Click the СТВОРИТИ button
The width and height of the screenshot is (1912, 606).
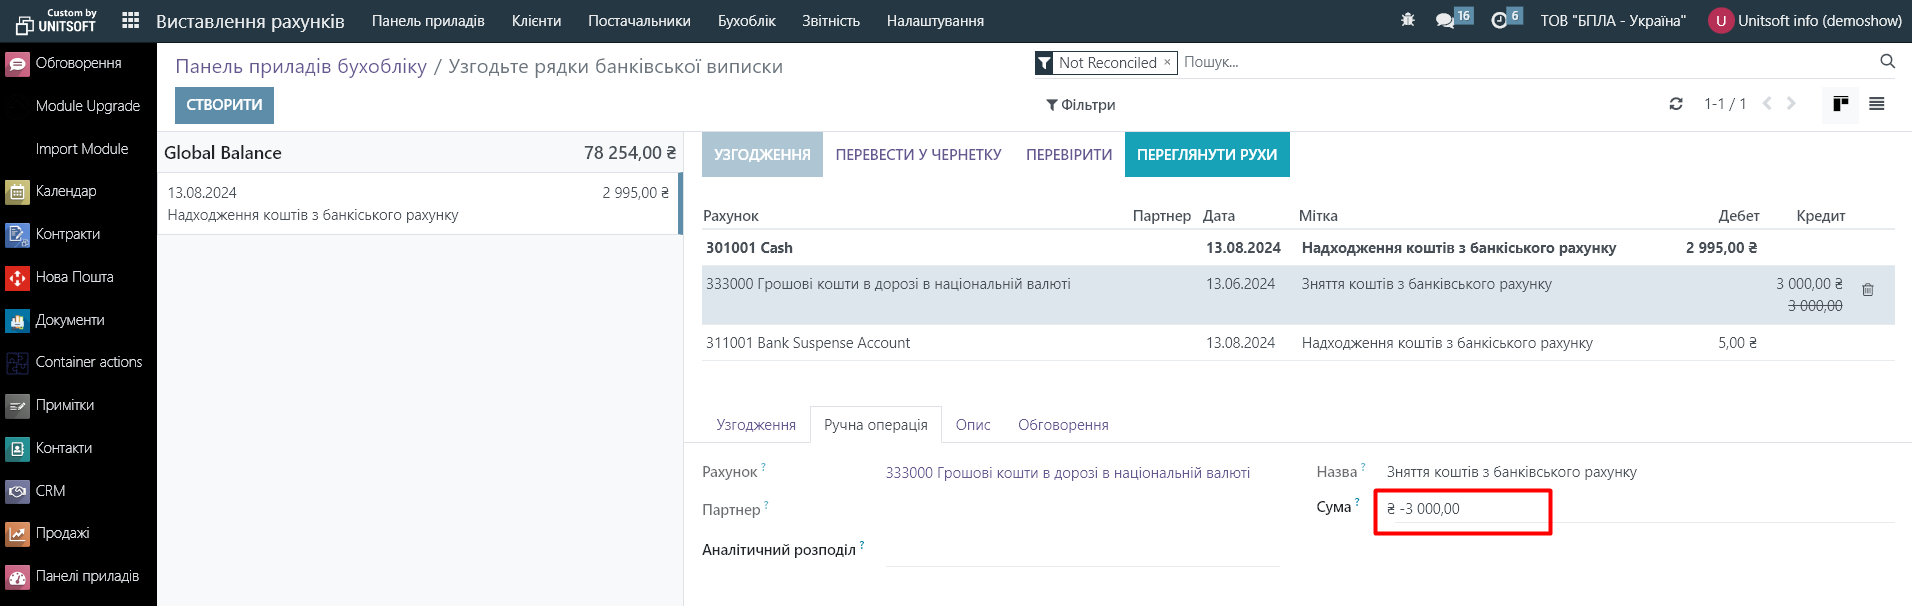pyautogui.click(x=224, y=105)
